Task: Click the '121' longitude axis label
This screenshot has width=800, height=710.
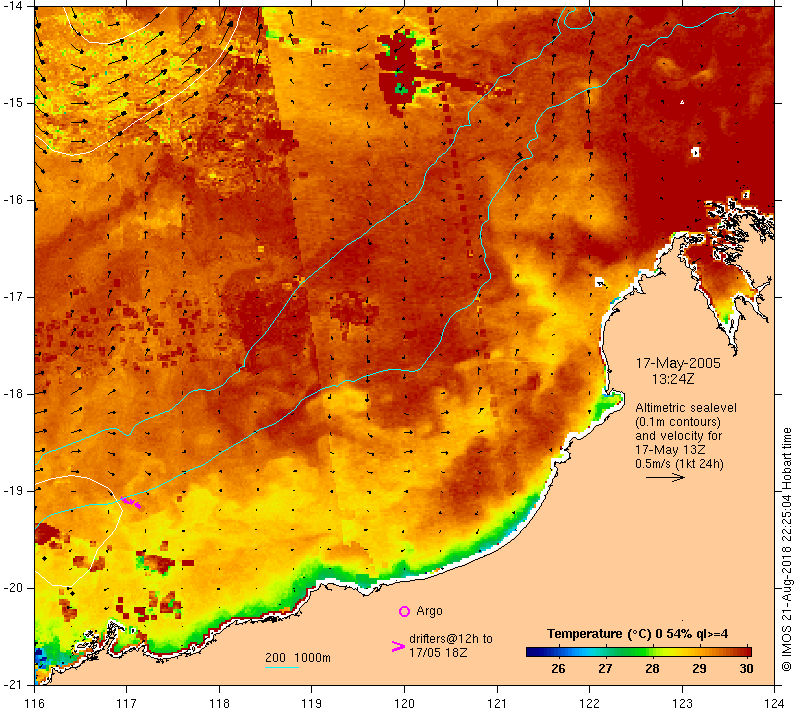Action: [497, 703]
